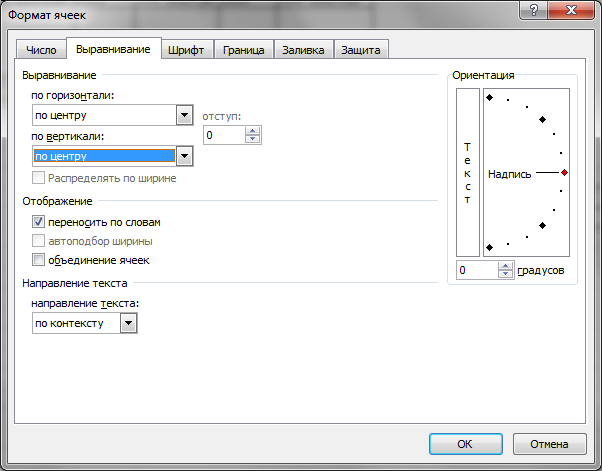Enable 'объединение ячеек' checkbox
The height and width of the screenshot is (471, 602).
[x=38, y=260]
